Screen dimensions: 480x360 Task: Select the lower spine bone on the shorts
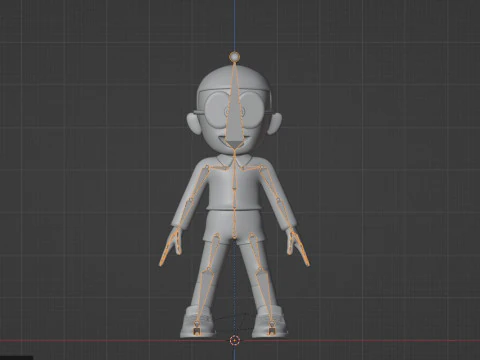(x=235, y=224)
